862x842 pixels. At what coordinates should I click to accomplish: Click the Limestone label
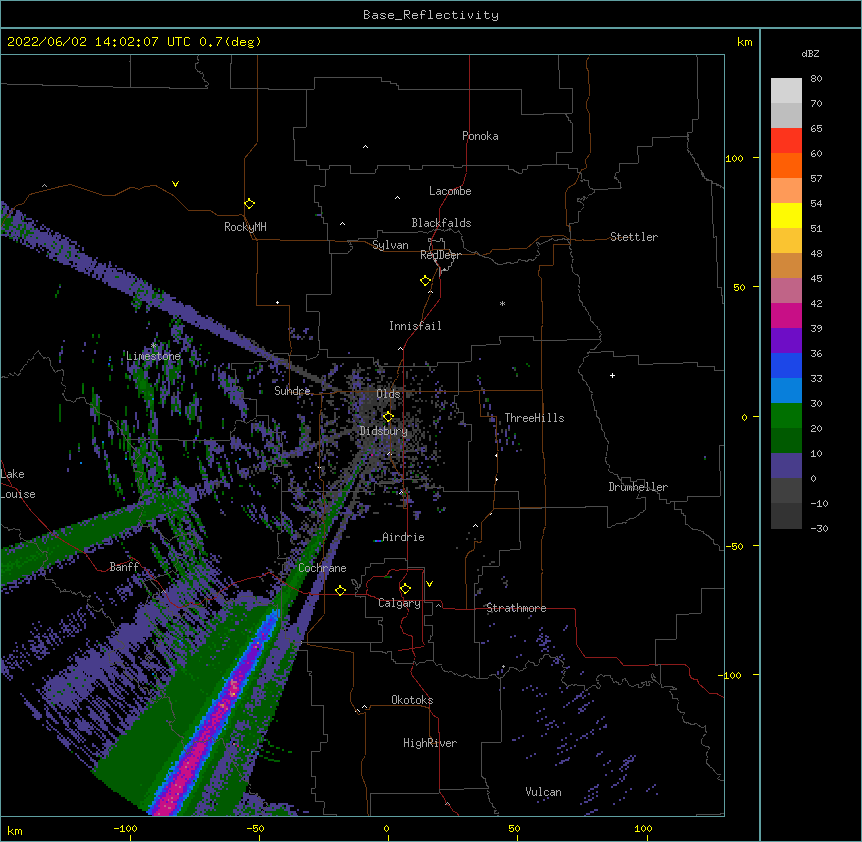[x=153, y=356]
